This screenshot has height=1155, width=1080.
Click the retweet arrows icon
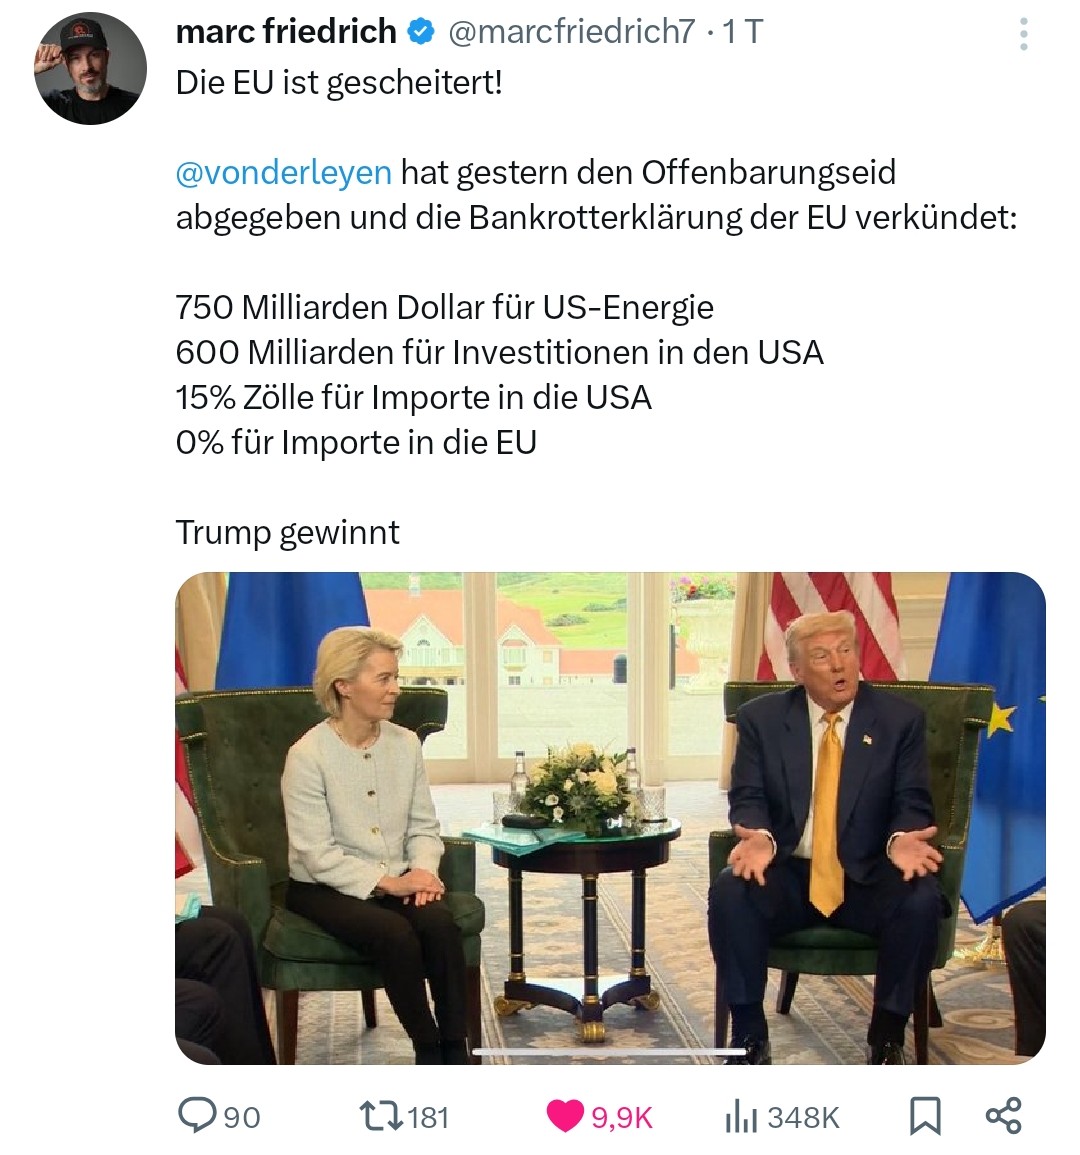point(381,1115)
